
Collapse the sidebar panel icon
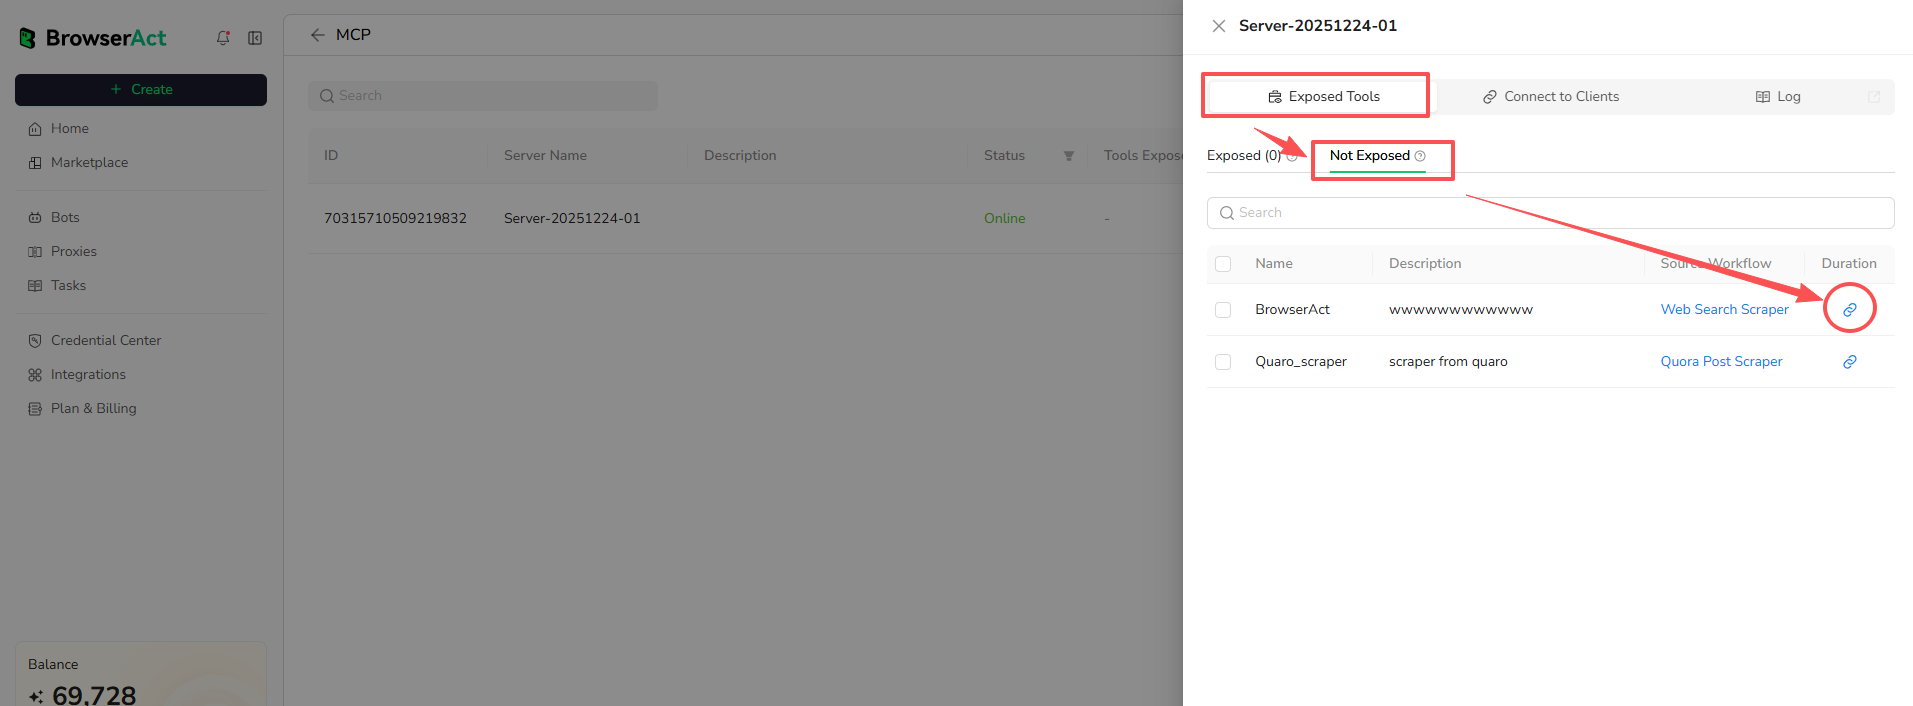pyautogui.click(x=255, y=38)
